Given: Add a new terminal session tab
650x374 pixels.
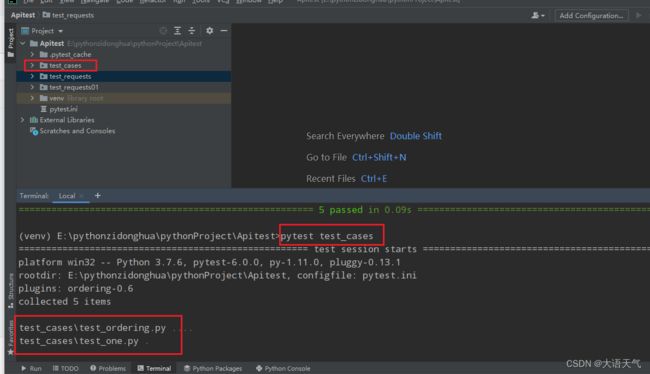Looking at the screenshot, I should pos(97,195).
